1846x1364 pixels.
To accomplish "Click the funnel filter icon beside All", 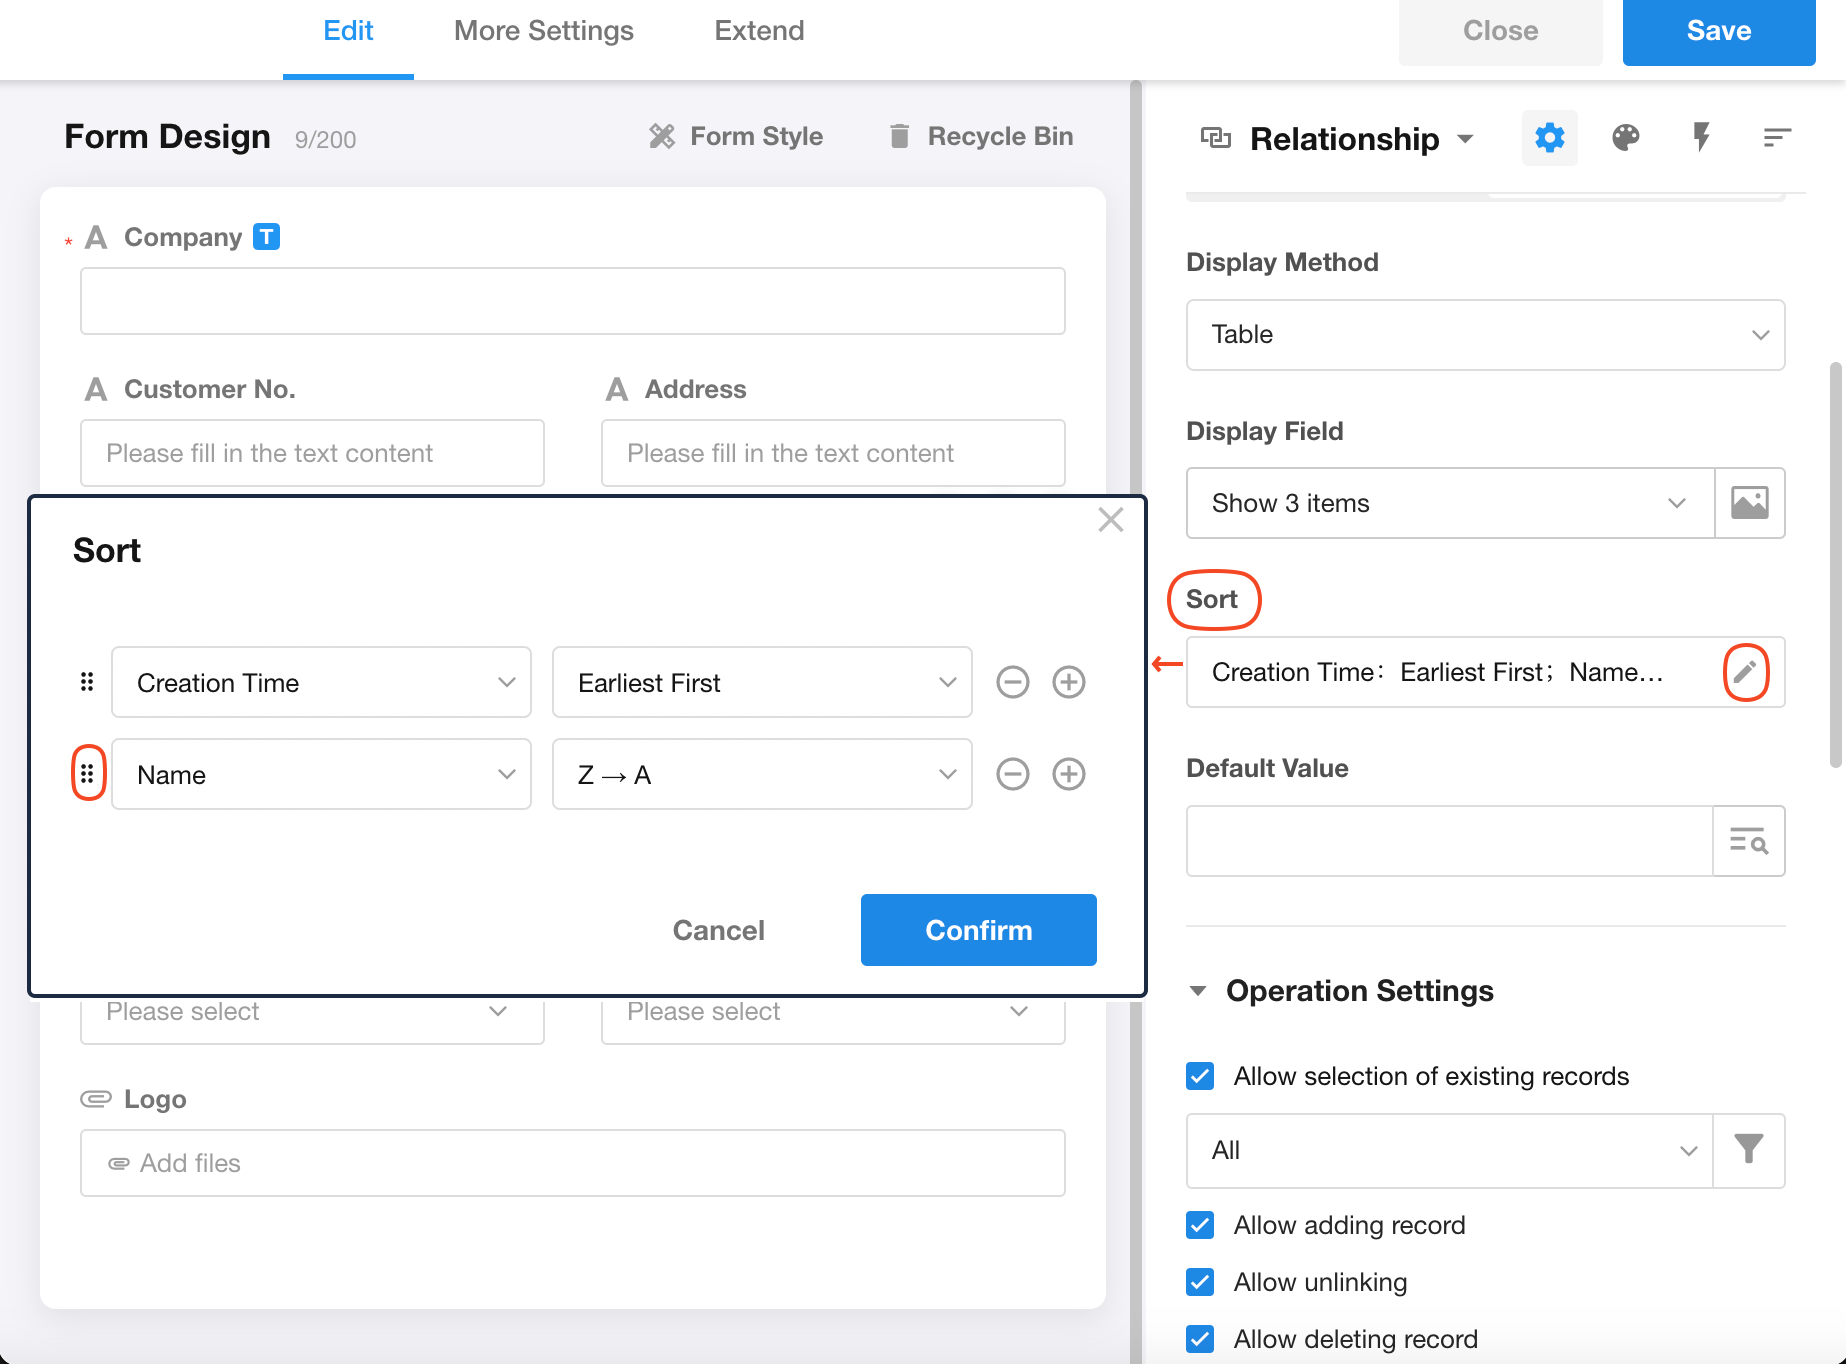I will point(1748,1150).
